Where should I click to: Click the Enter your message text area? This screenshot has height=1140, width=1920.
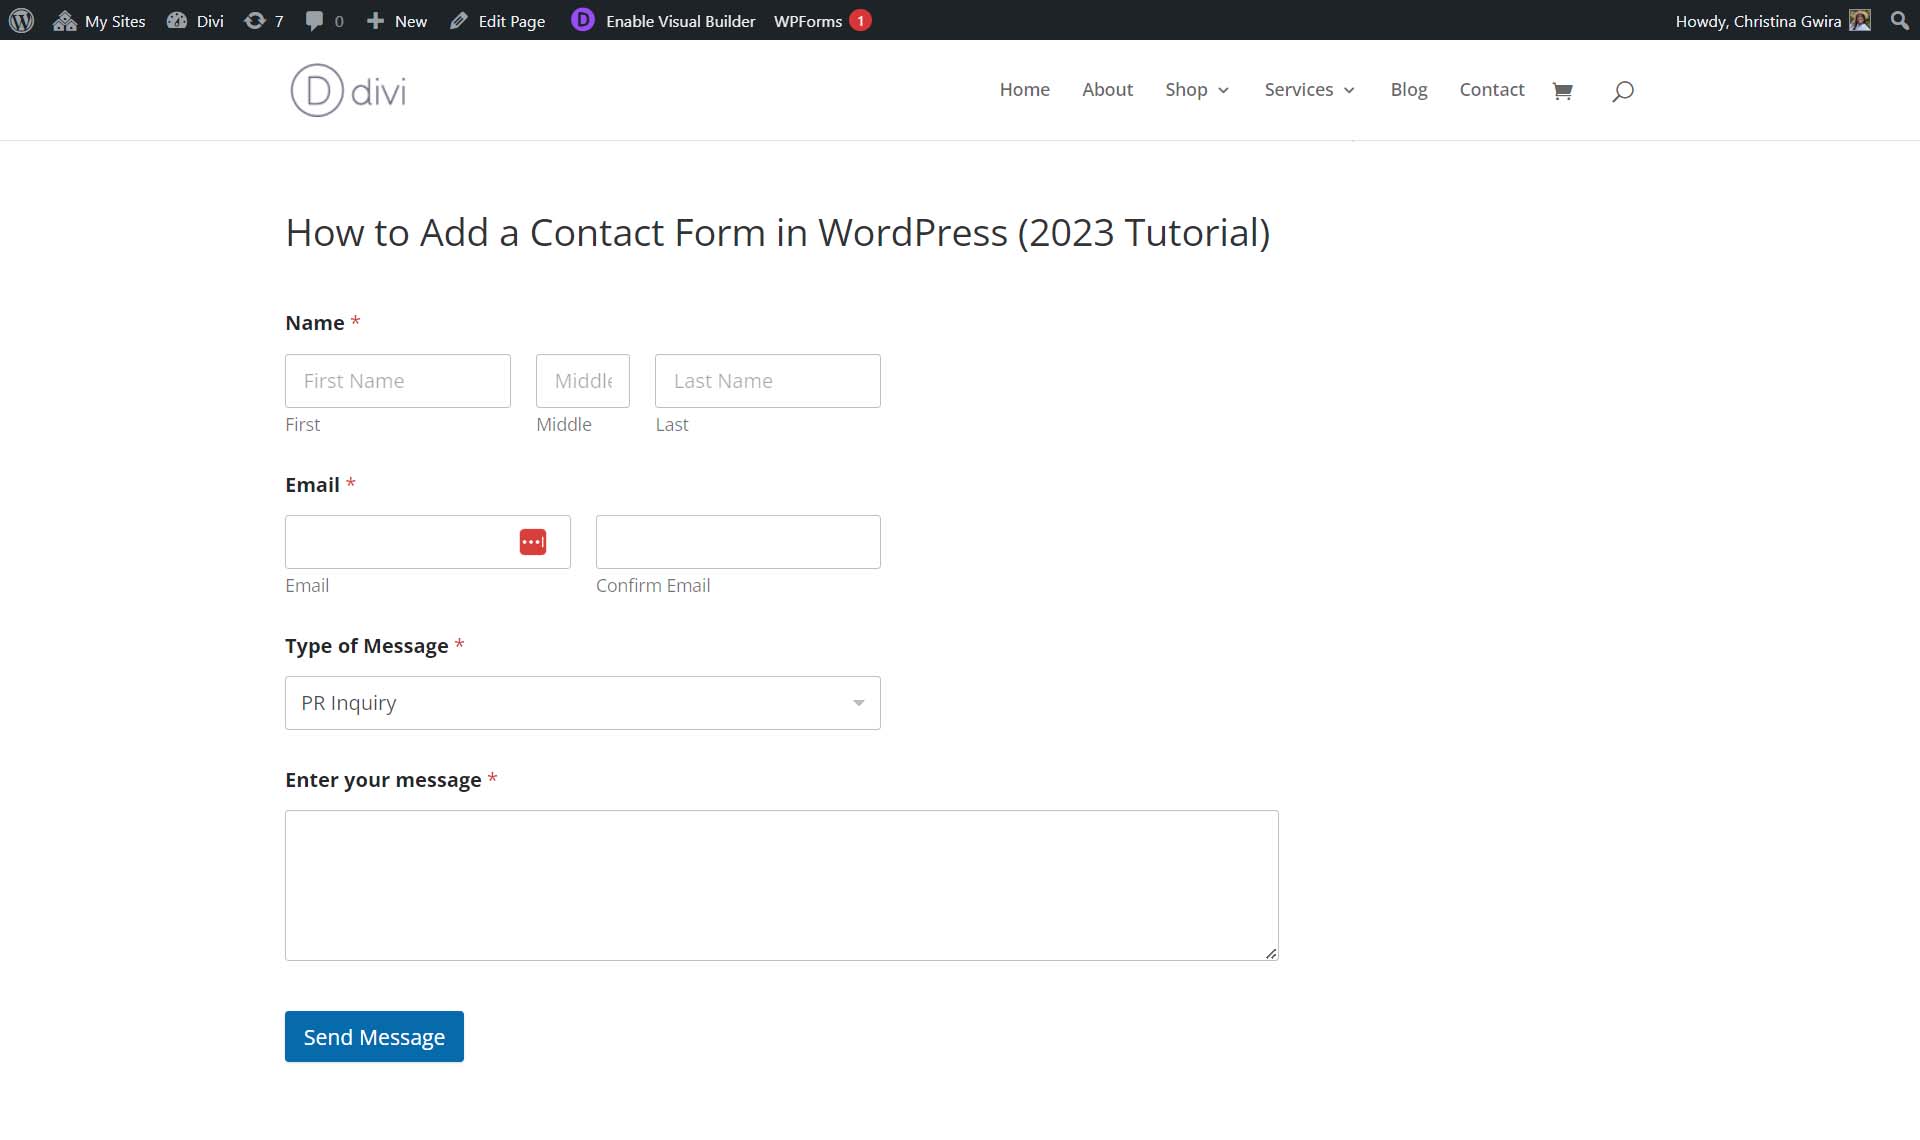782,885
